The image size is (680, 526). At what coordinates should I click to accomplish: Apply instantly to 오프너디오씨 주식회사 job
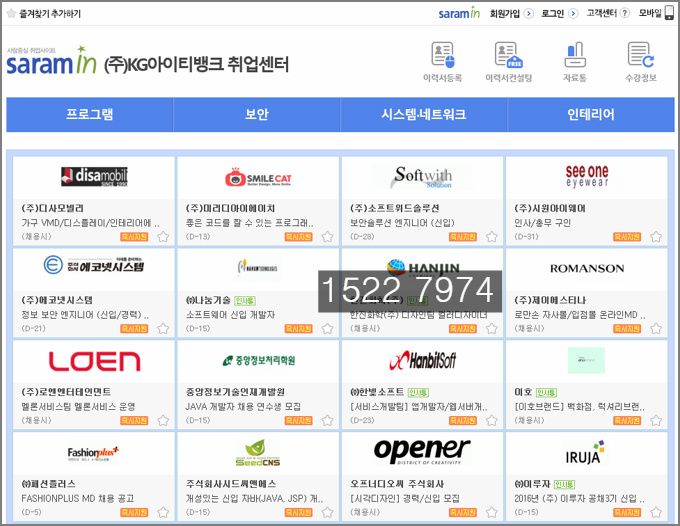tap(463, 513)
